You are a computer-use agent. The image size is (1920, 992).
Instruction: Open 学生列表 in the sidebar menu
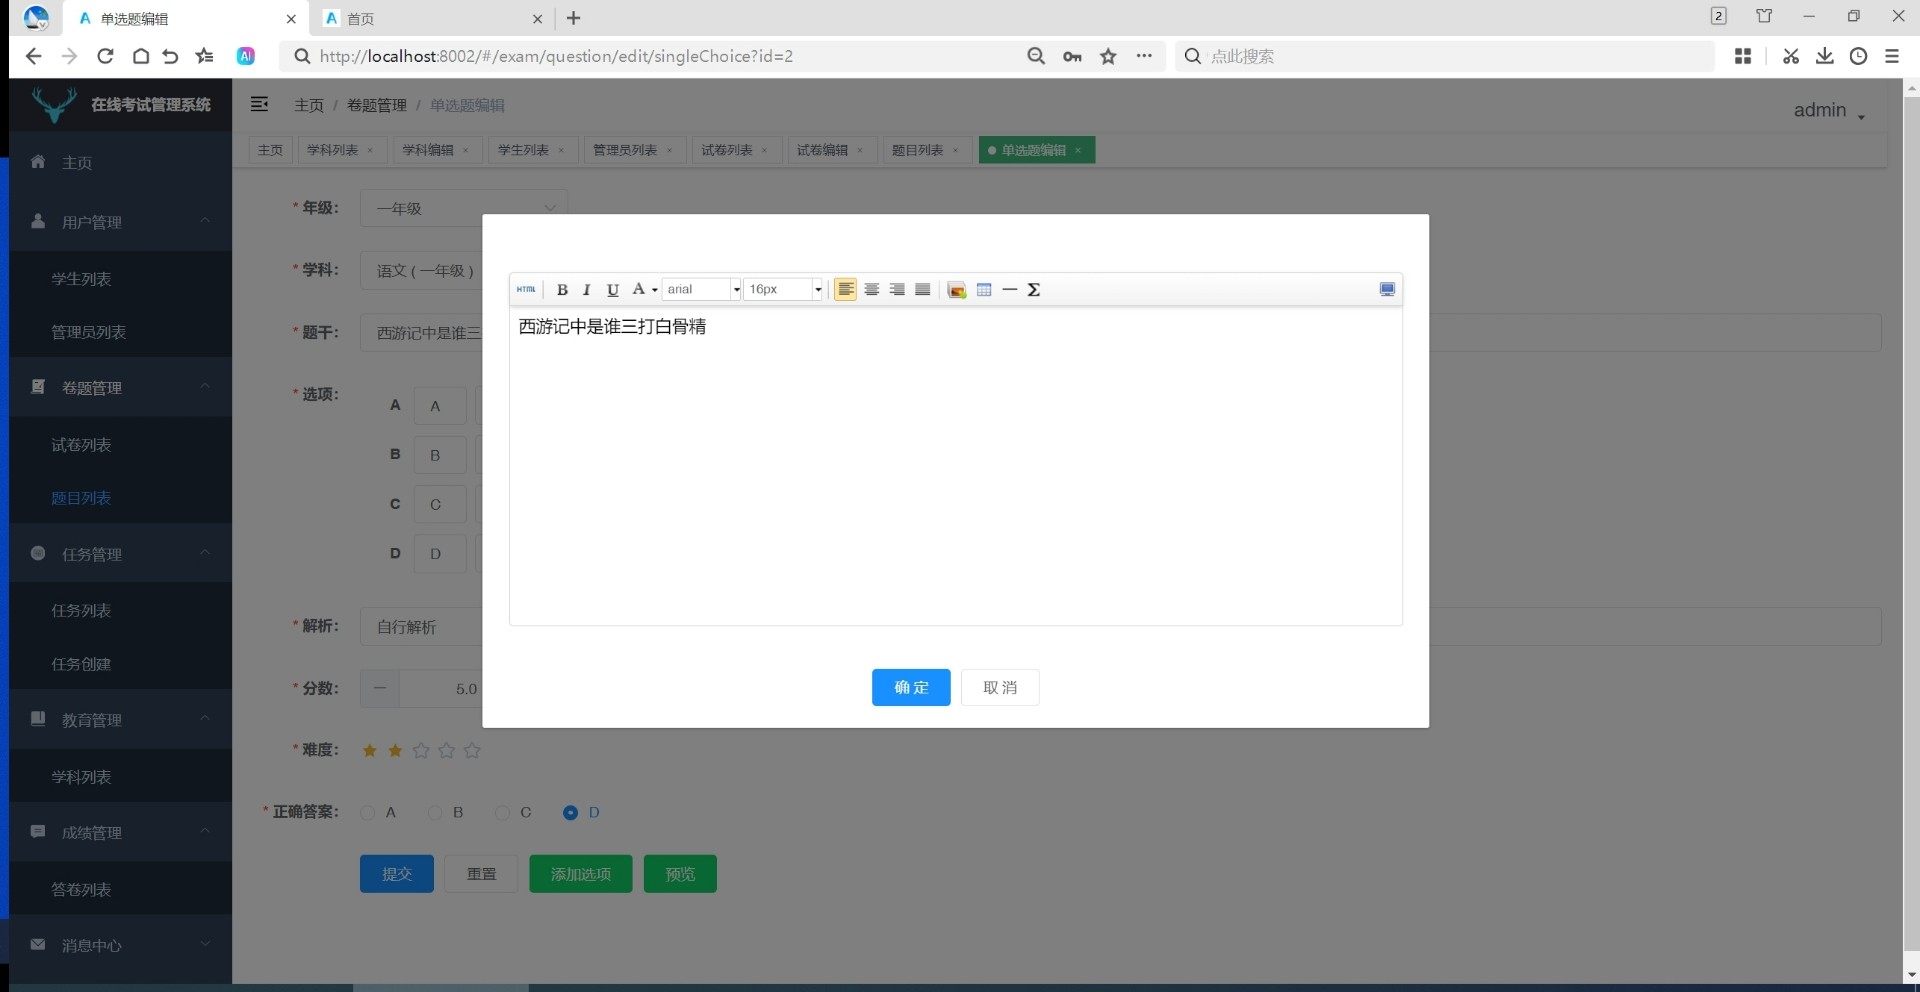tap(81, 279)
